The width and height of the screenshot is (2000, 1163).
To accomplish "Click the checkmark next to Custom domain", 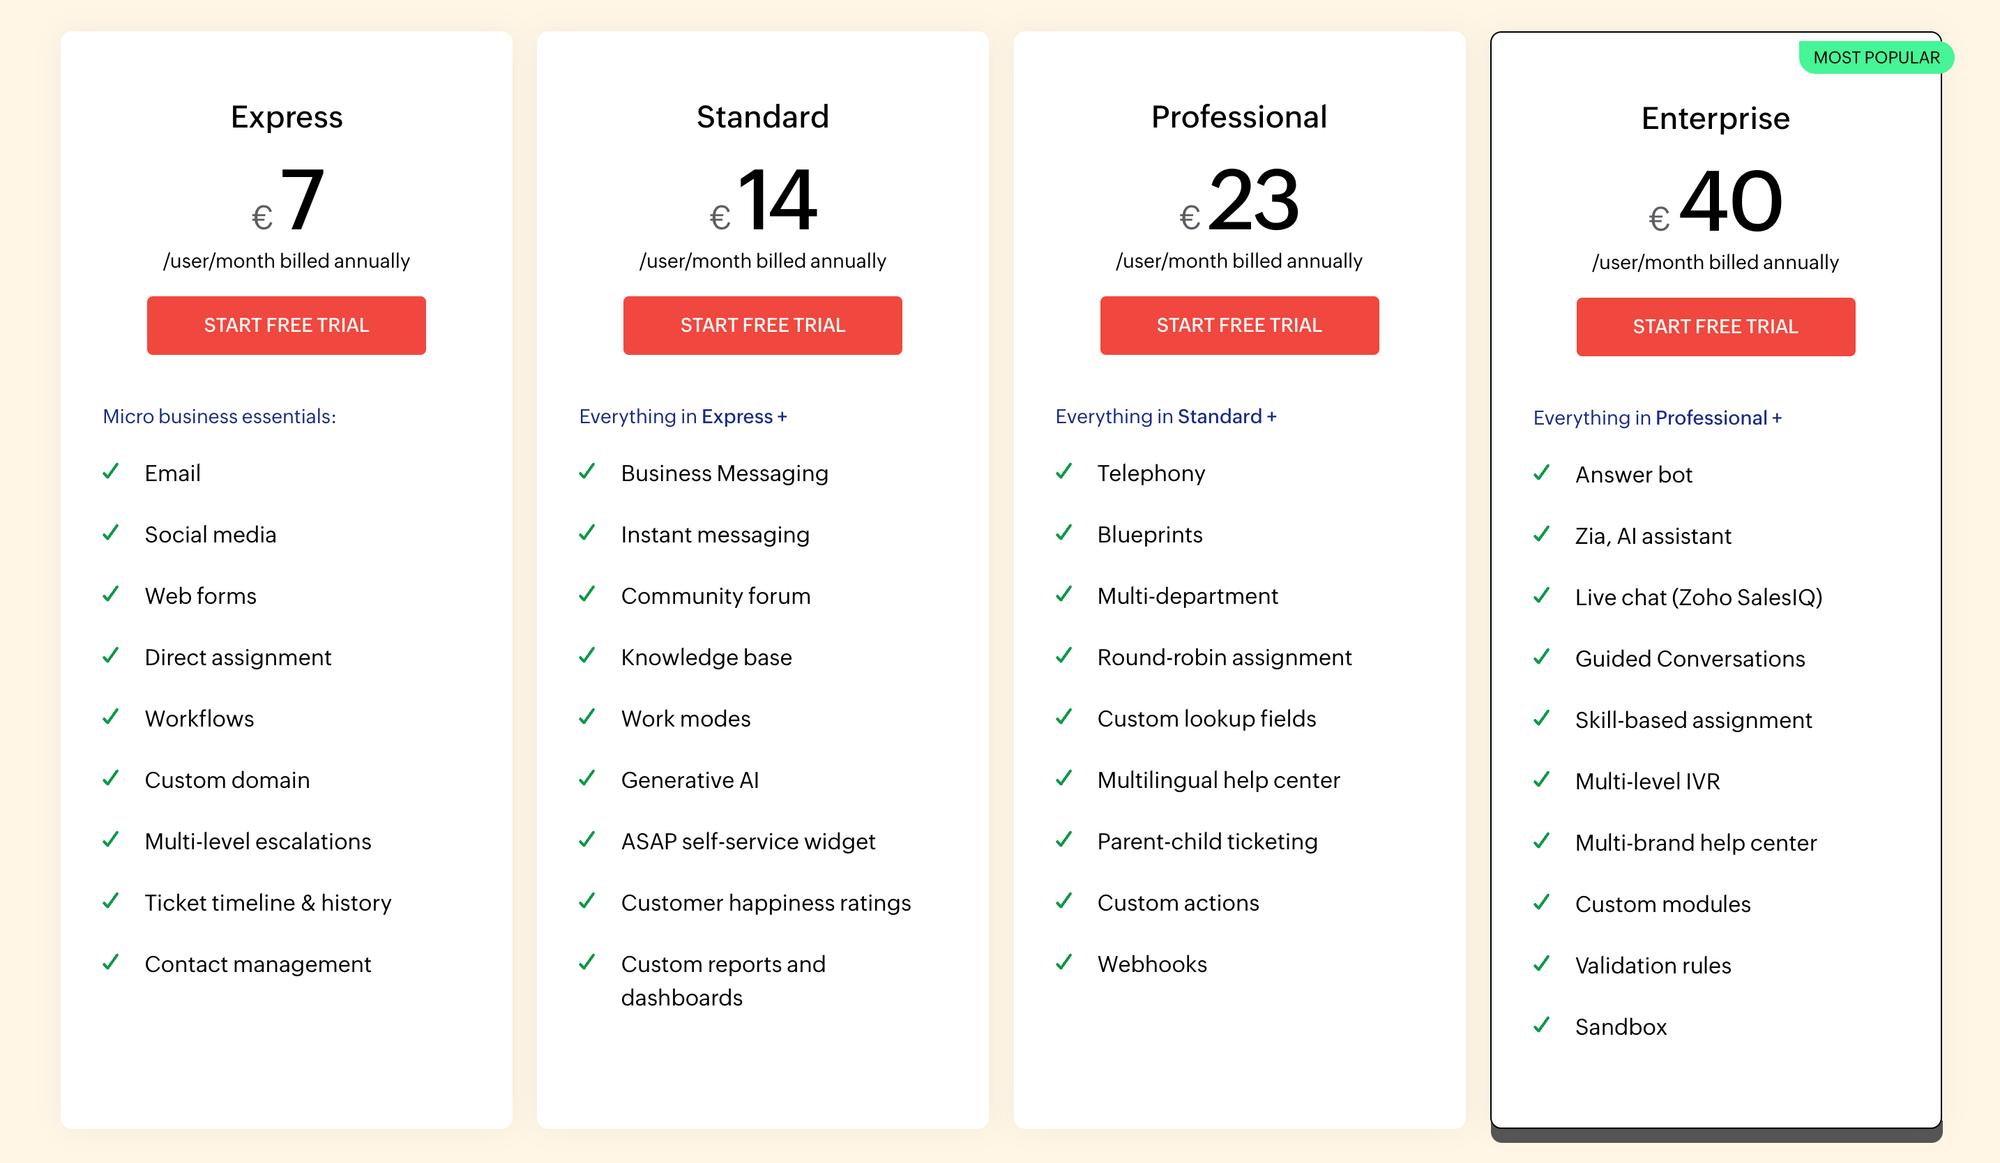I will click(x=112, y=779).
